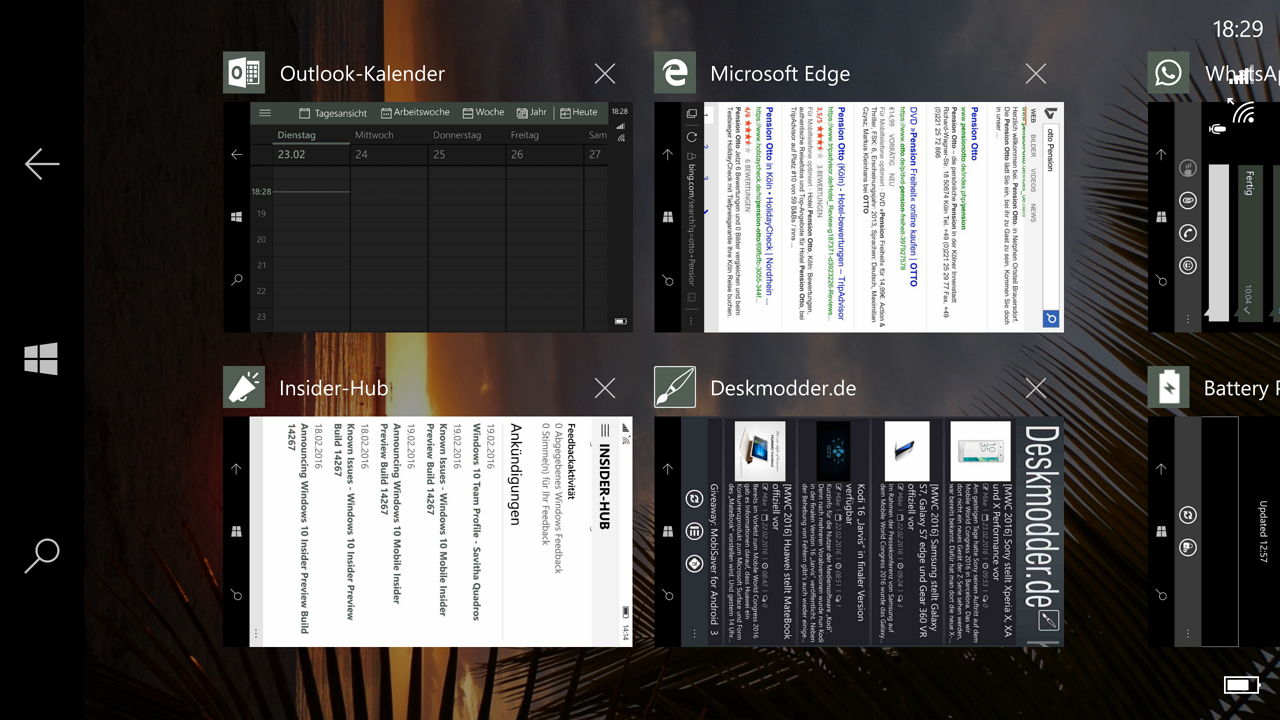1280x720 pixels.
Task: Tap the 'otto Pension' search field
Action: point(1050,215)
